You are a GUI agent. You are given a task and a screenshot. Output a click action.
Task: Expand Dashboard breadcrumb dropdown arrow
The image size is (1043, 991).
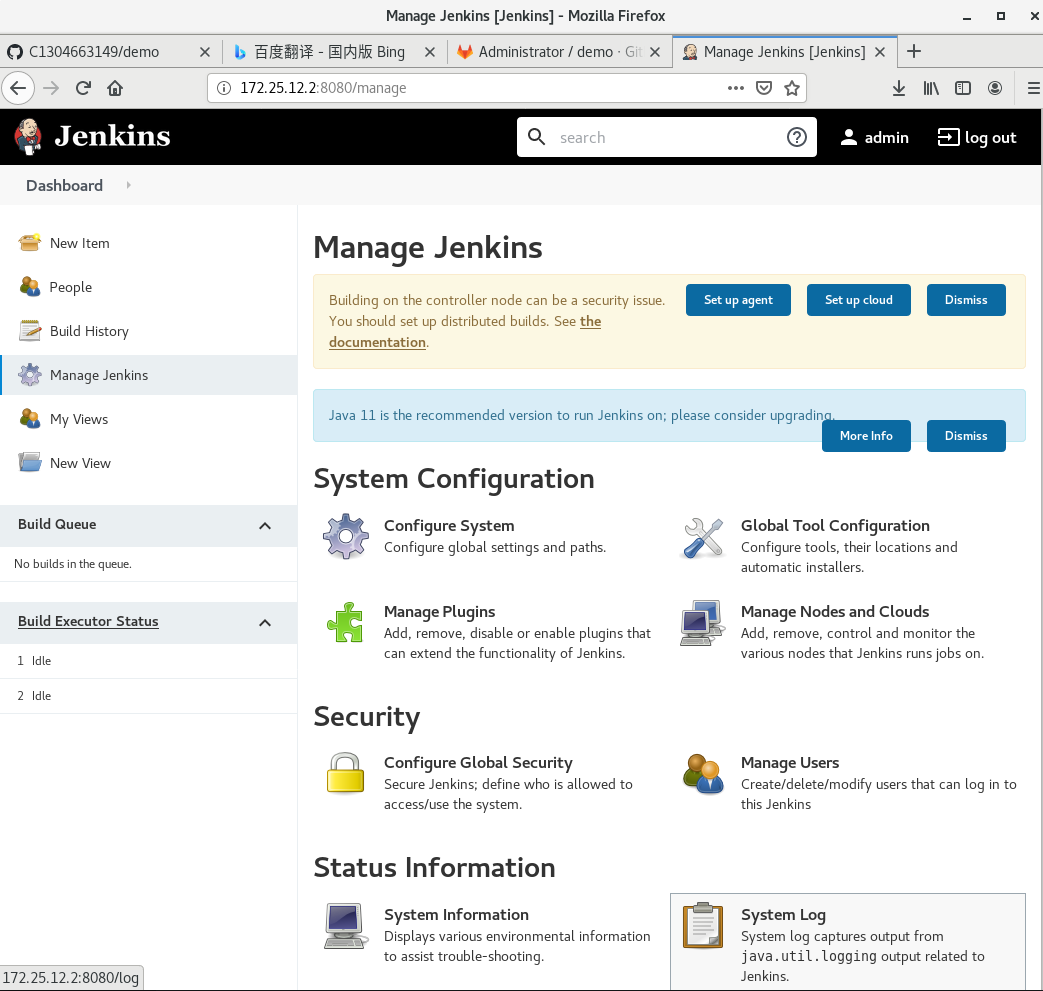point(128,185)
